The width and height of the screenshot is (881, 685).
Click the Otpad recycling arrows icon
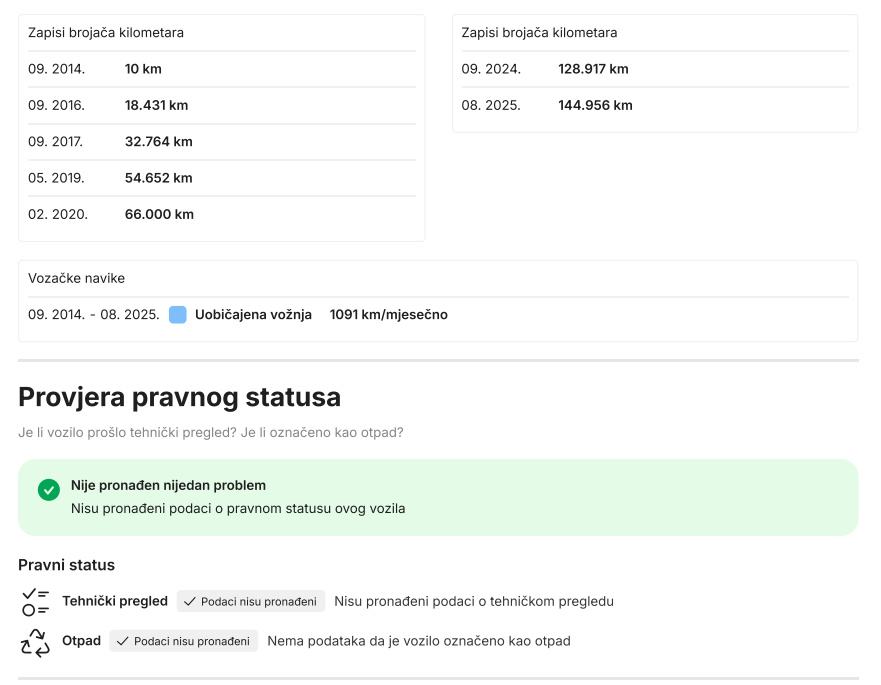pyautogui.click(x=35, y=642)
